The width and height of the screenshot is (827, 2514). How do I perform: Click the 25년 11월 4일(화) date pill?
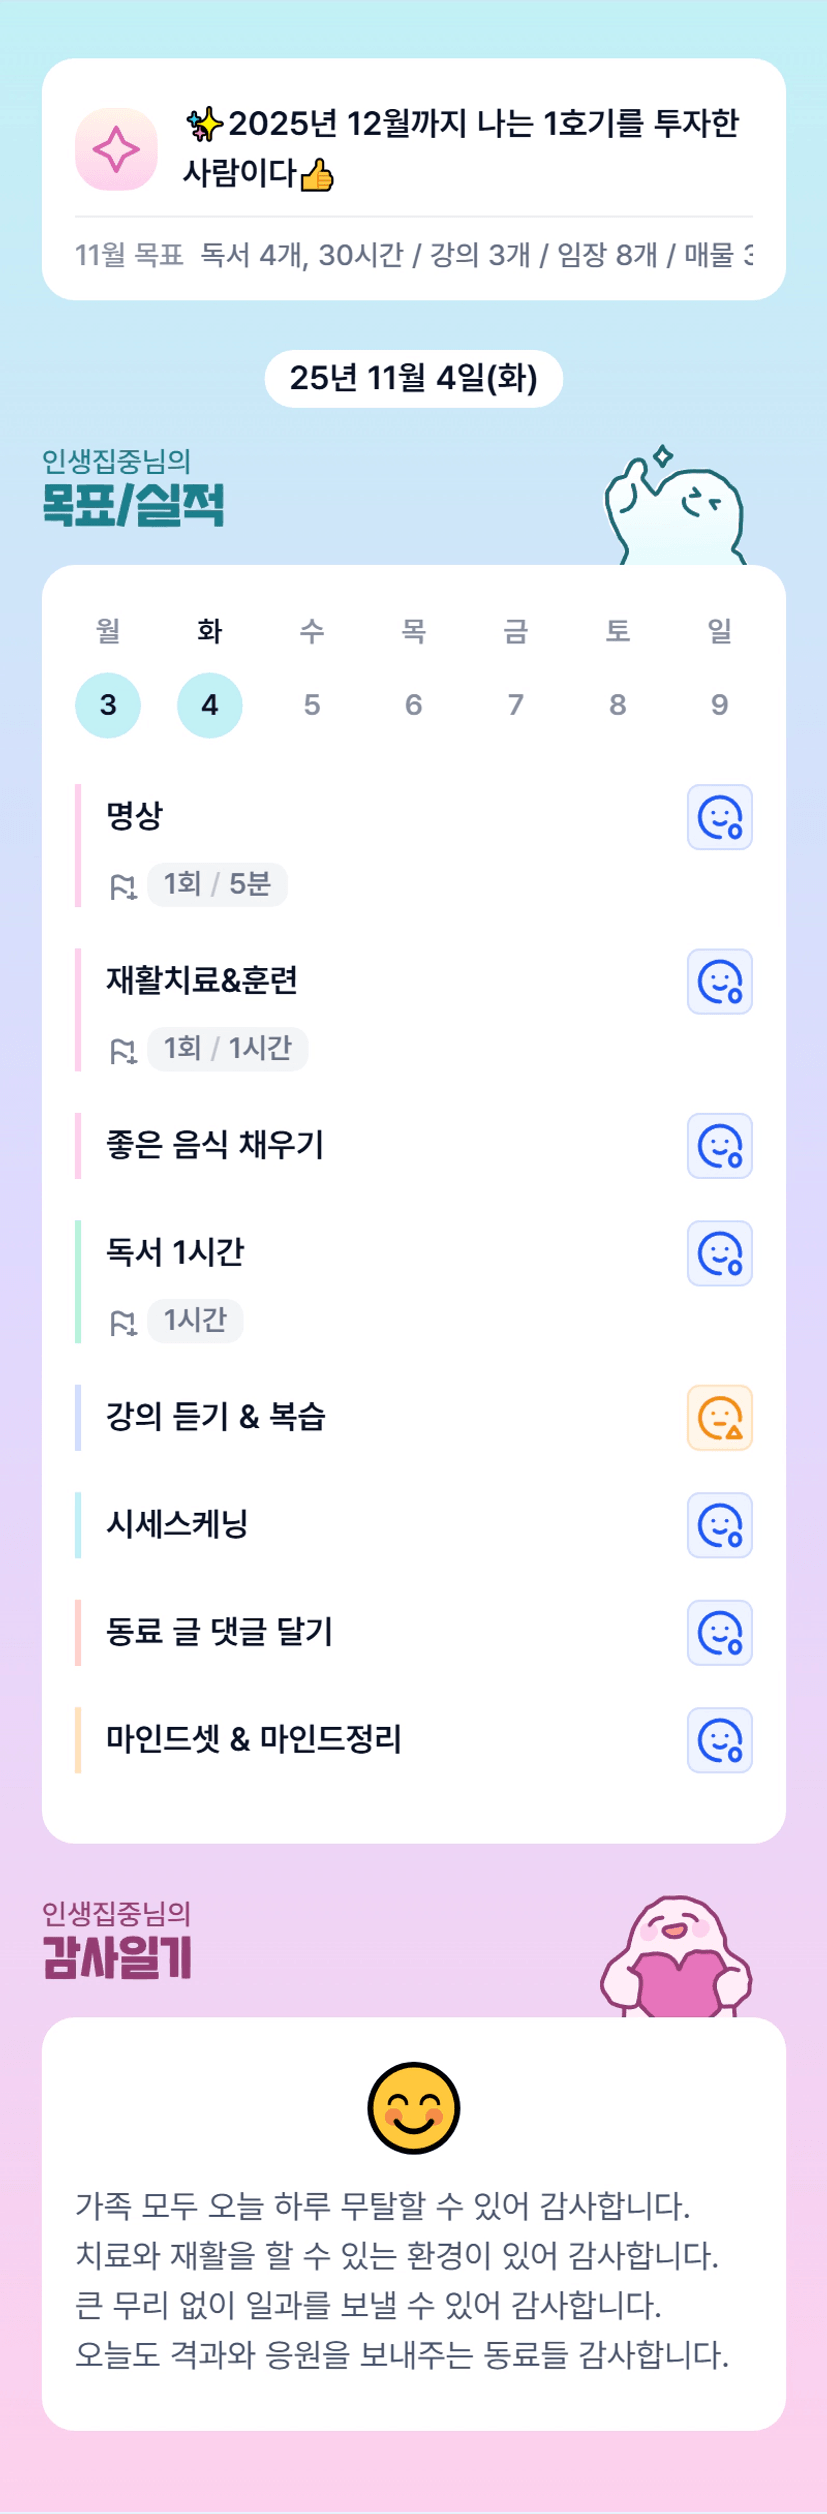(413, 378)
